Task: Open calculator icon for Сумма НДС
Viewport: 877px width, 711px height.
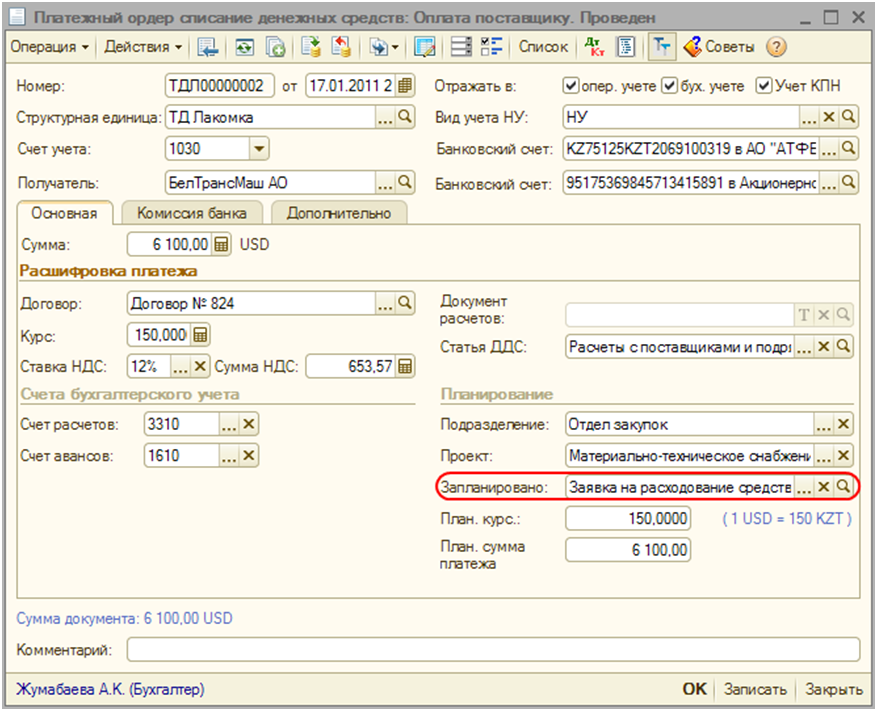Action: (x=405, y=367)
